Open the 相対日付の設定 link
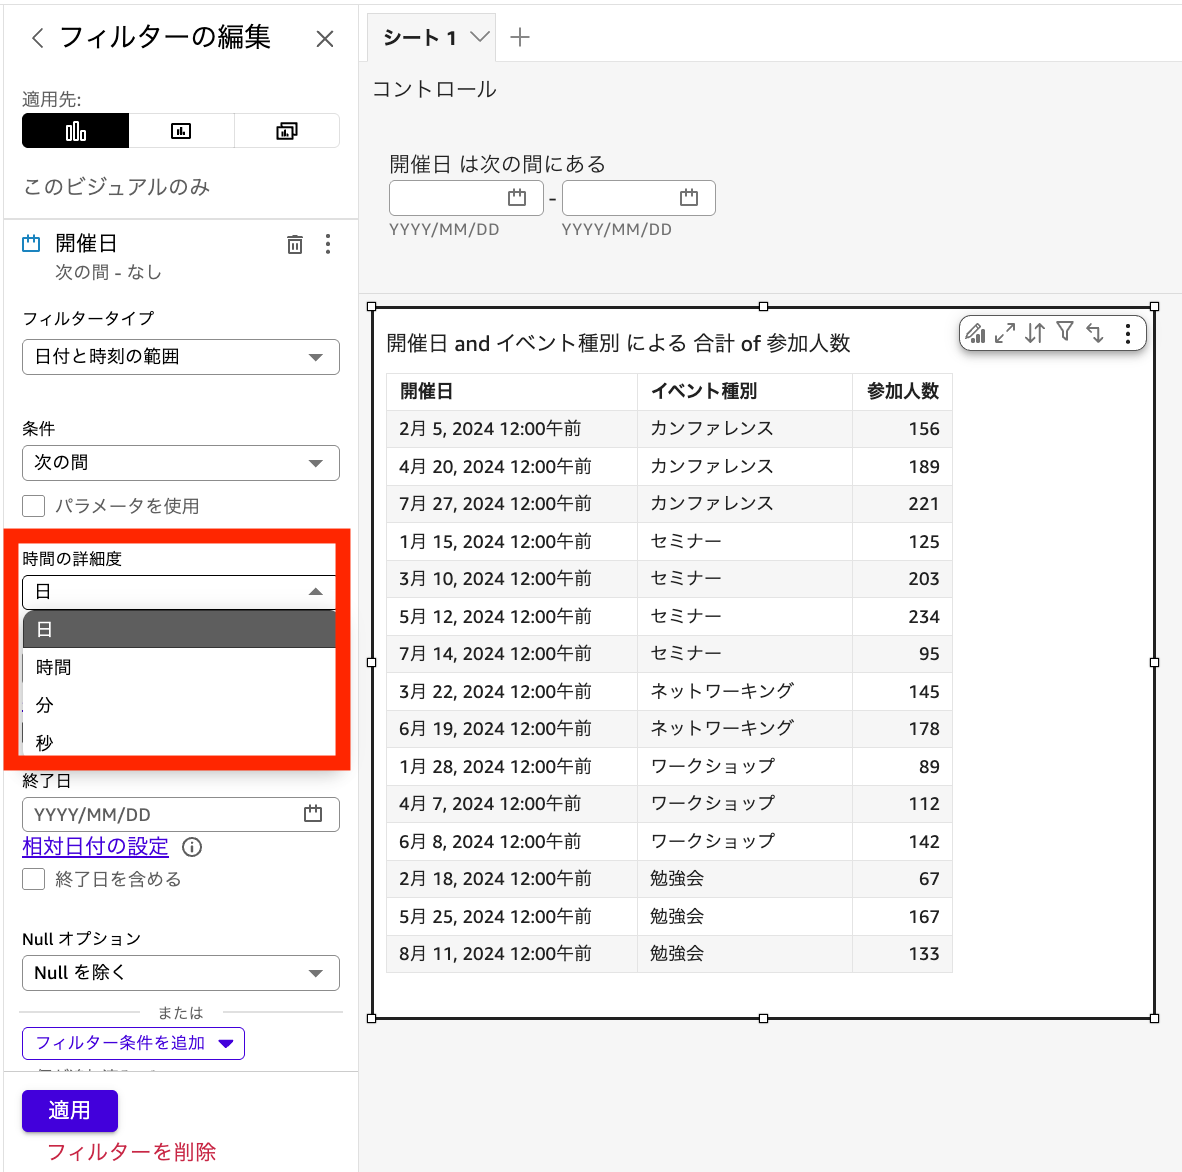 (95, 846)
